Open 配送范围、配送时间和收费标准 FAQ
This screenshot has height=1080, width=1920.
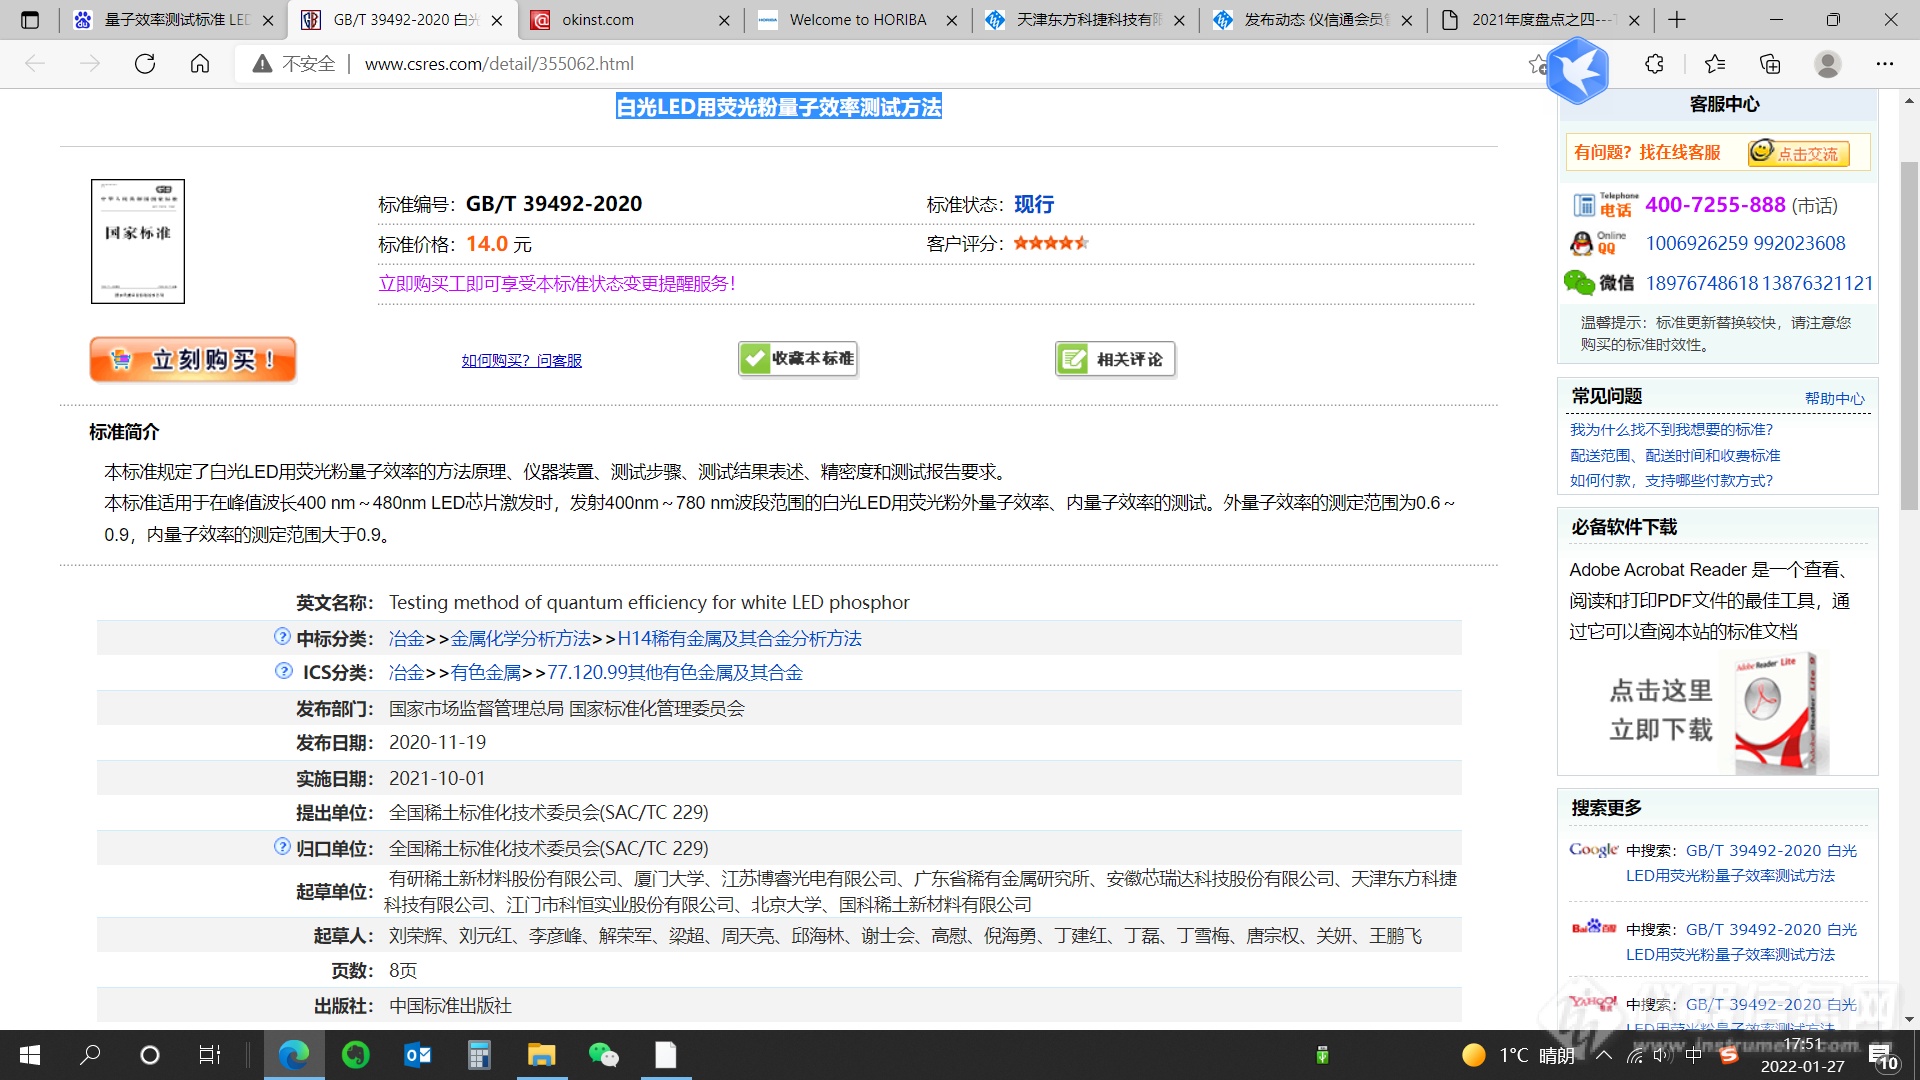[1675, 455]
